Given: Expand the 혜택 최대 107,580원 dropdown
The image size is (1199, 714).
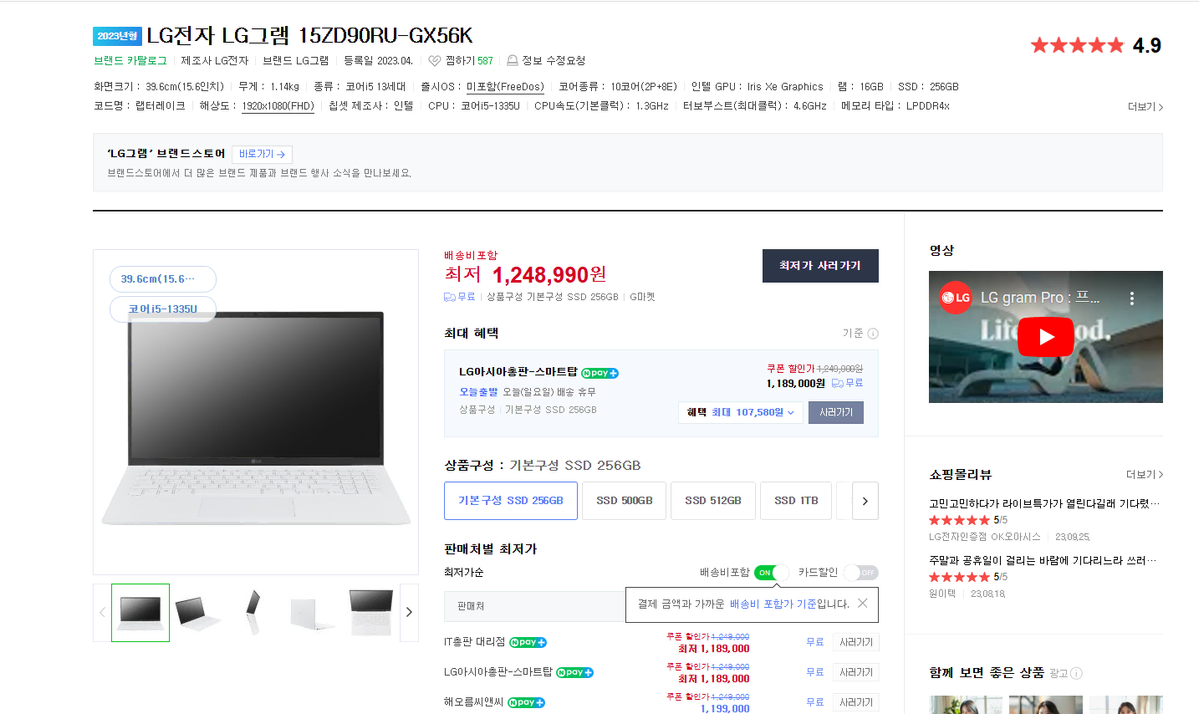Looking at the screenshot, I should pos(740,413).
